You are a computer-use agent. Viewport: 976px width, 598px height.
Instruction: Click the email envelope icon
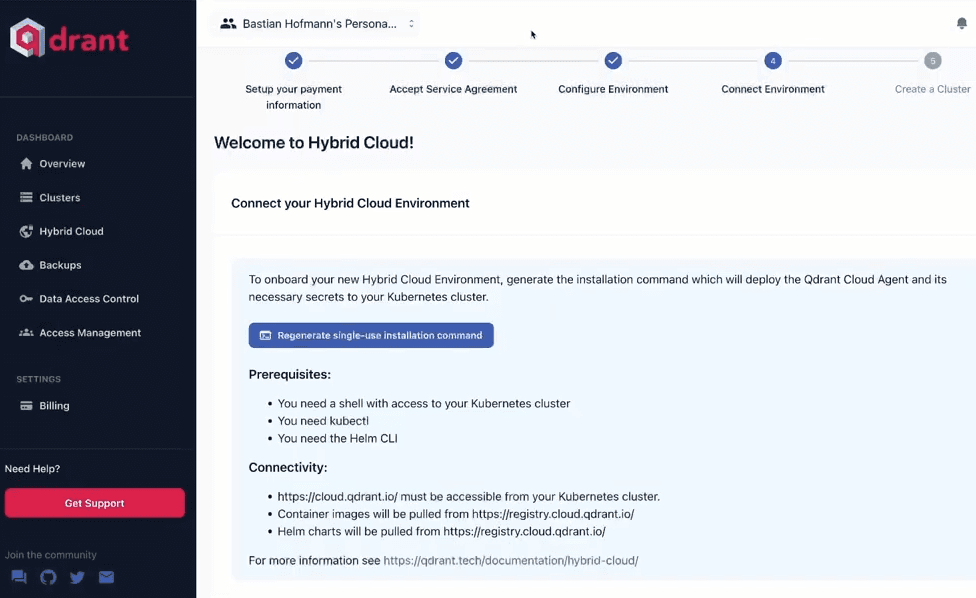click(106, 577)
